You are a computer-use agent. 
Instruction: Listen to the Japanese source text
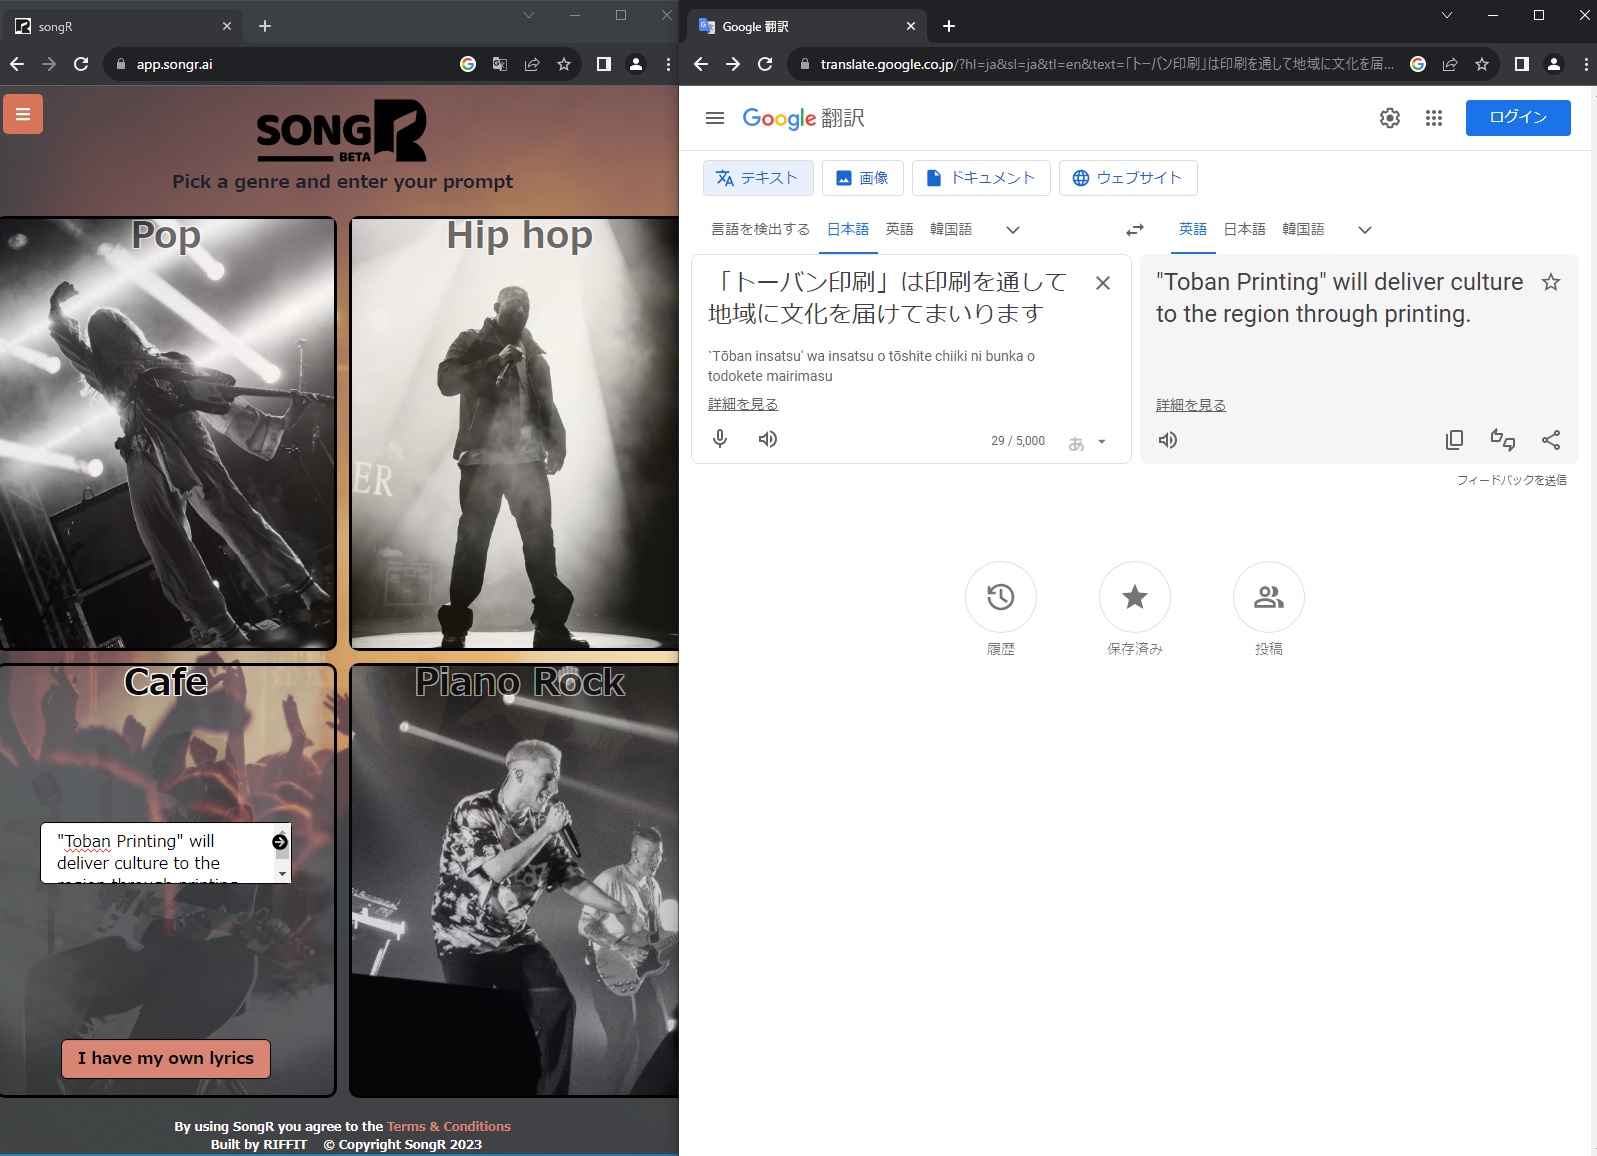767,439
